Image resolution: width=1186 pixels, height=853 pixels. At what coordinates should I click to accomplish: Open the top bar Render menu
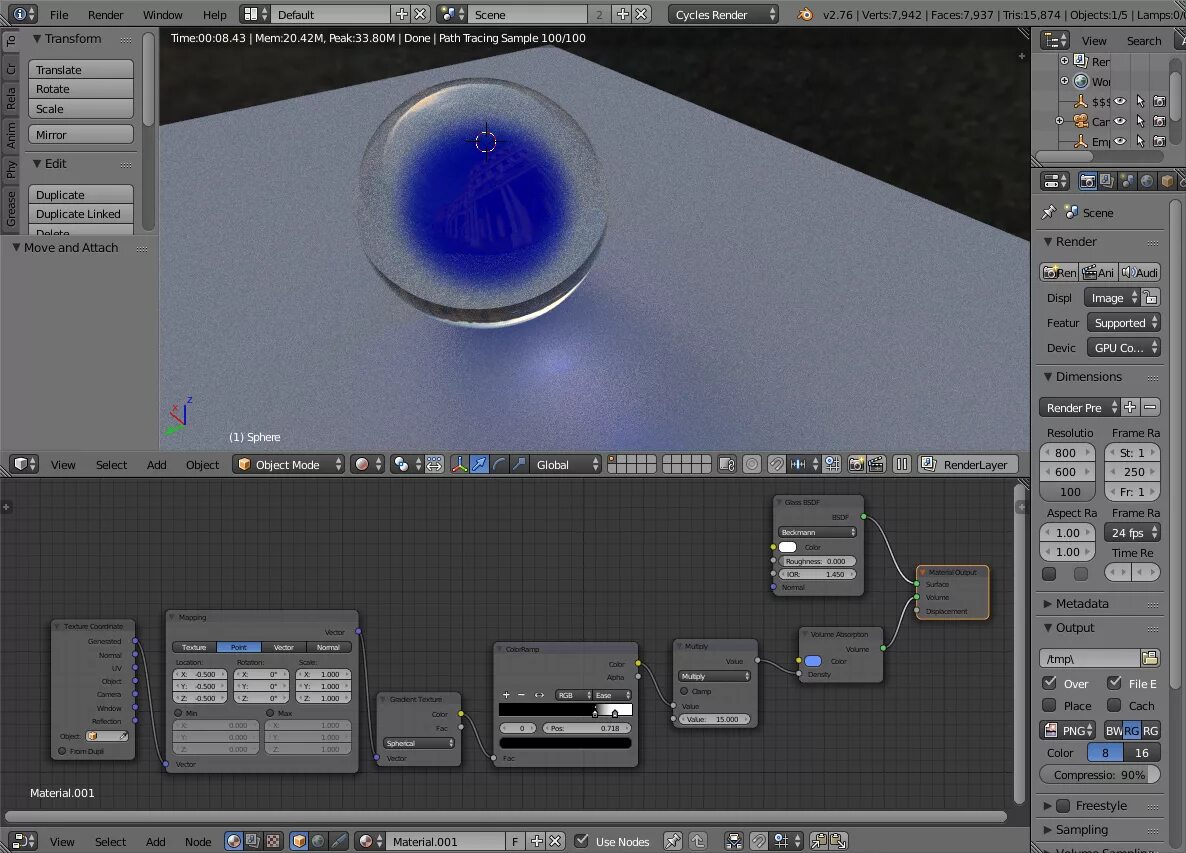tap(105, 14)
